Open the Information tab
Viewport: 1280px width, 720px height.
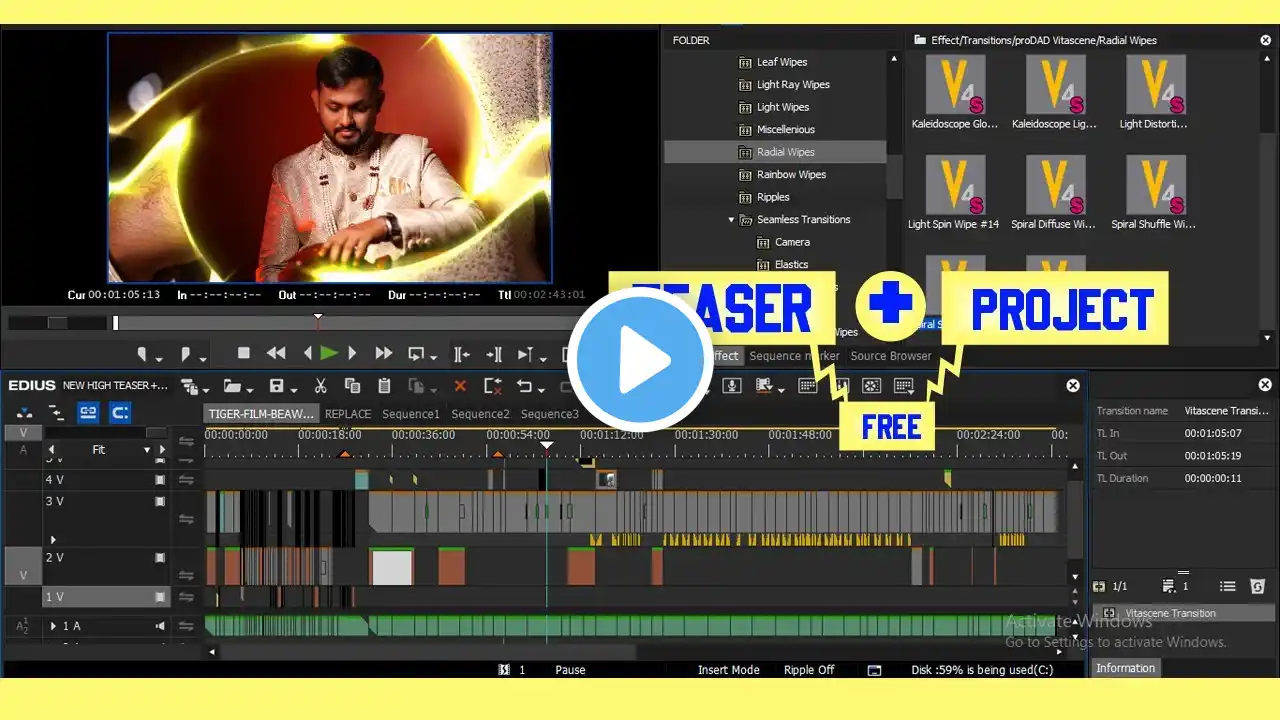[1126, 668]
